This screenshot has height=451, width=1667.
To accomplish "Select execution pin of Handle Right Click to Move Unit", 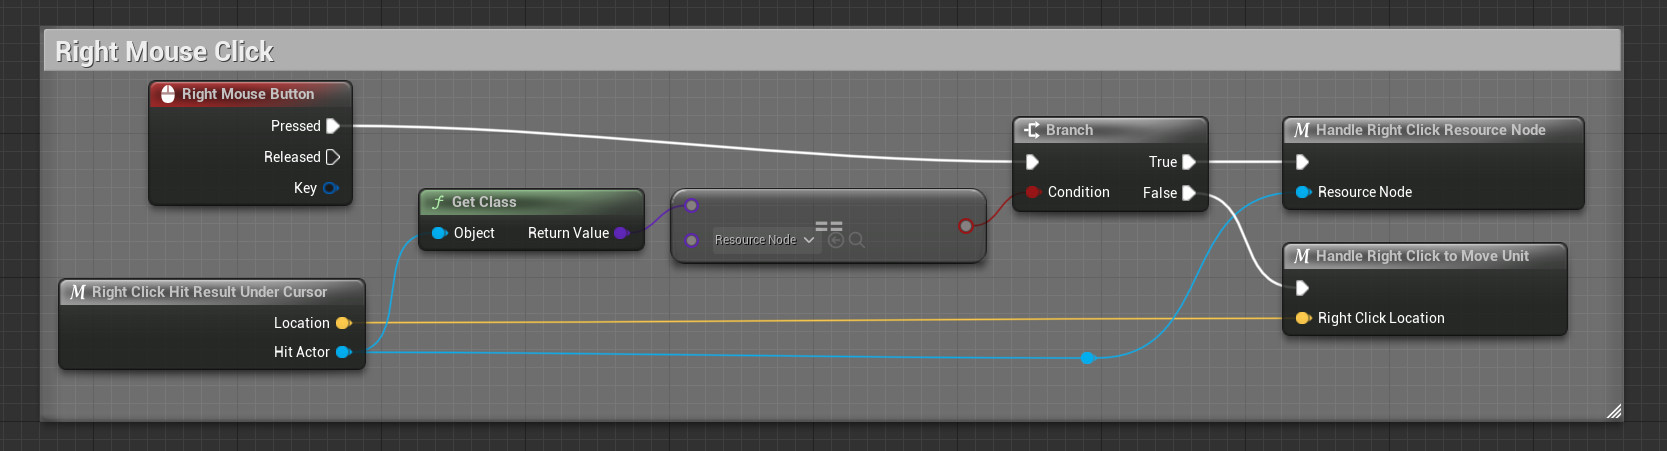I will tap(1302, 288).
